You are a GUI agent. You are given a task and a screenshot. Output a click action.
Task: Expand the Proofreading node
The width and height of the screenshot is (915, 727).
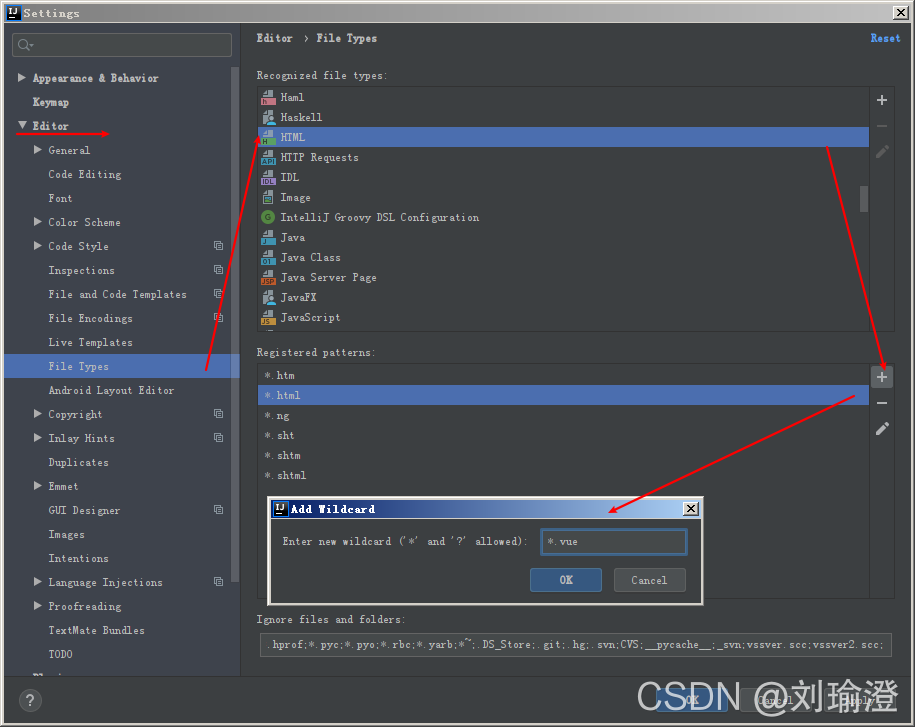click(38, 606)
